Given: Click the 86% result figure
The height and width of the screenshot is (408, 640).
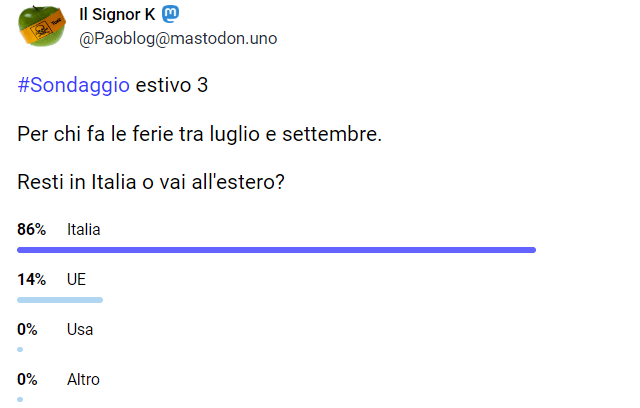Looking at the screenshot, I should [32, 230].
